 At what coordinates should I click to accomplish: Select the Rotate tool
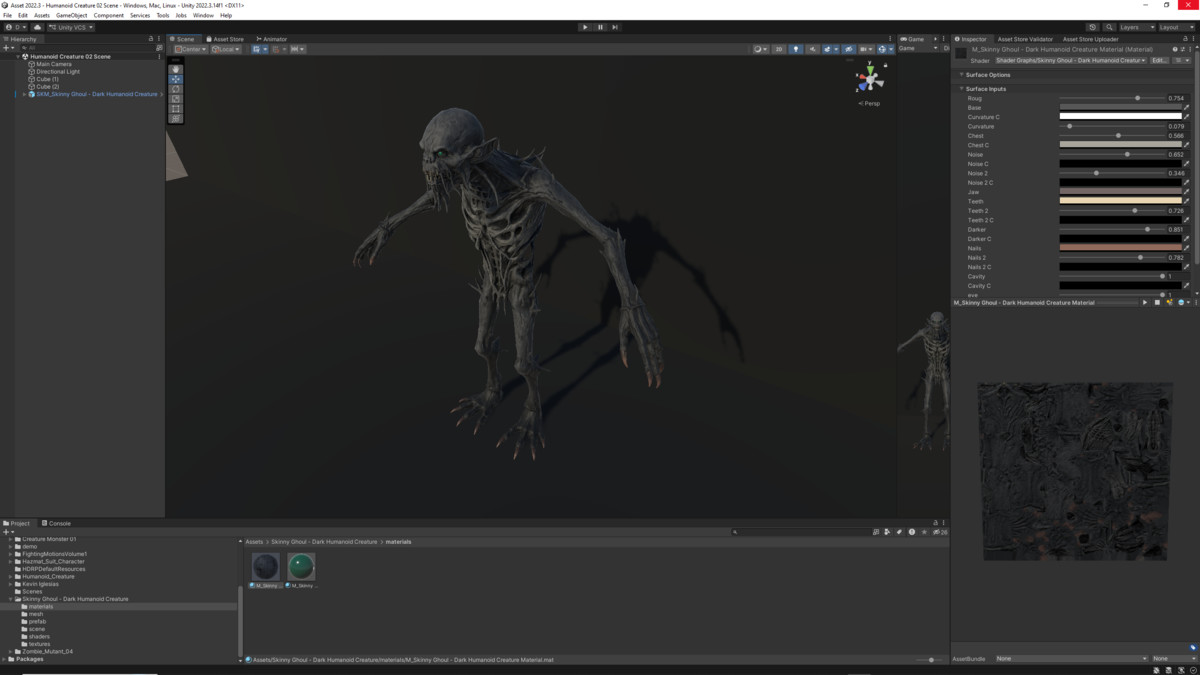coord(176,89)
